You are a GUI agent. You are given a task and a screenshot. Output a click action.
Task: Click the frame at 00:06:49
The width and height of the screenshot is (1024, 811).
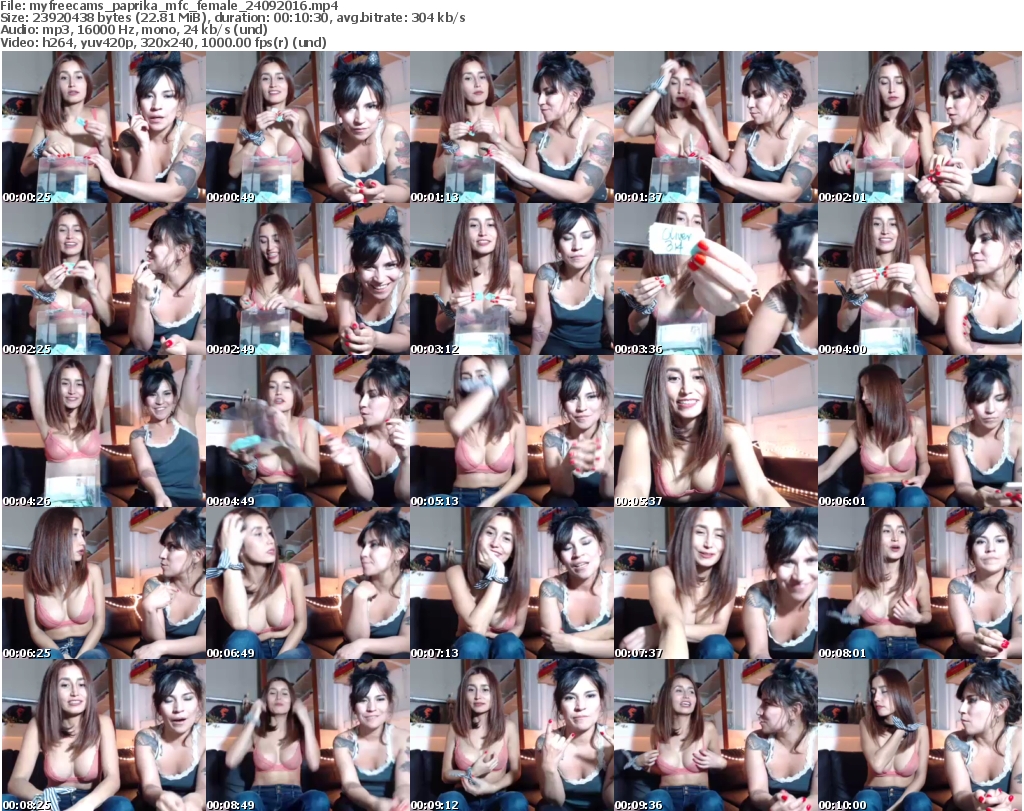pos(308,584)
